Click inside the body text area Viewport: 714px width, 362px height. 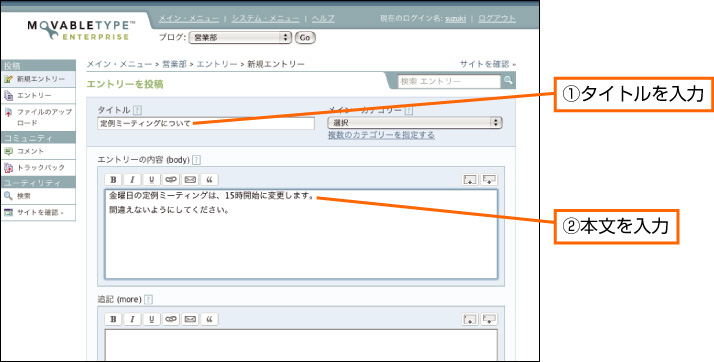click(301, 234)
